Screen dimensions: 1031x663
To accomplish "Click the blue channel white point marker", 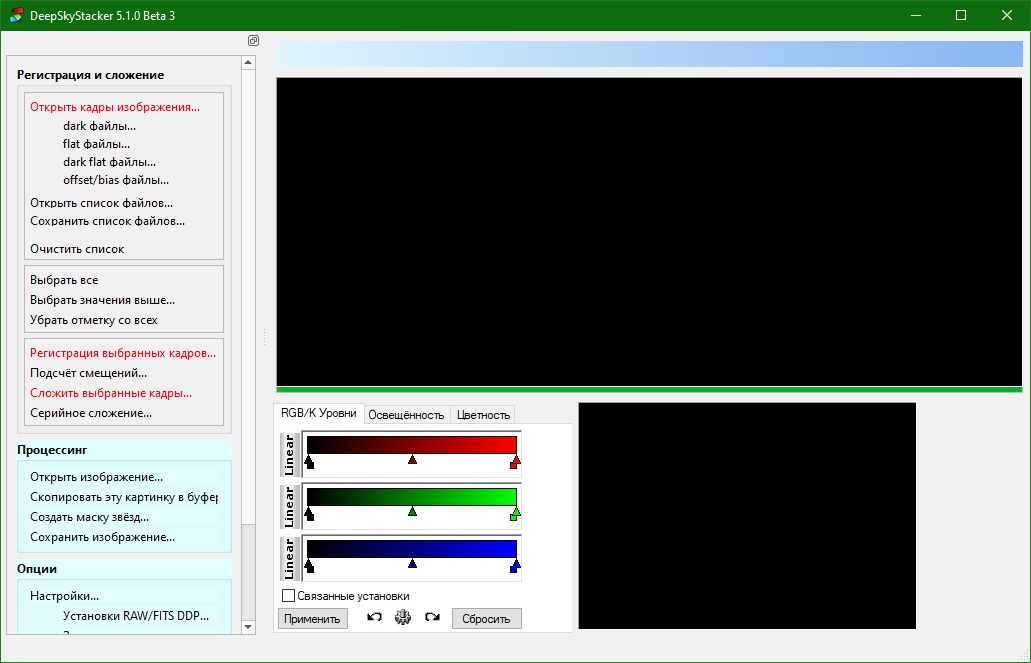I will (515, 566).
